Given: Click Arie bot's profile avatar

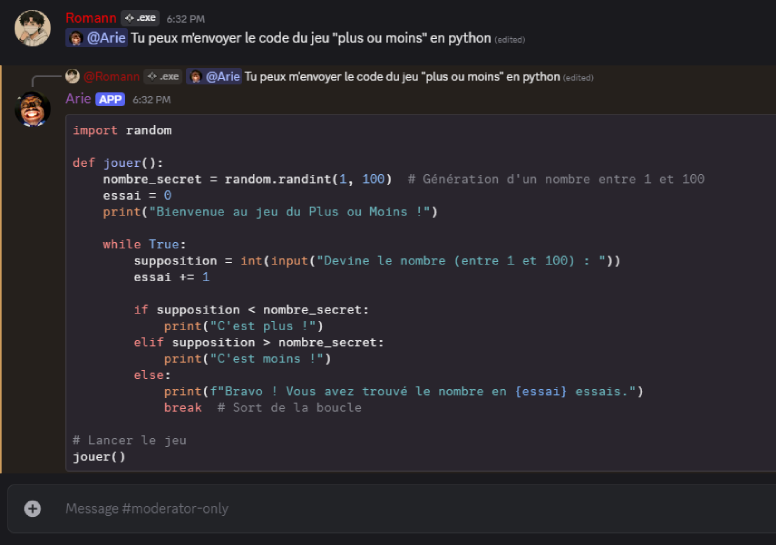Looking at the screenshot, I should click(x=32, y=108).
